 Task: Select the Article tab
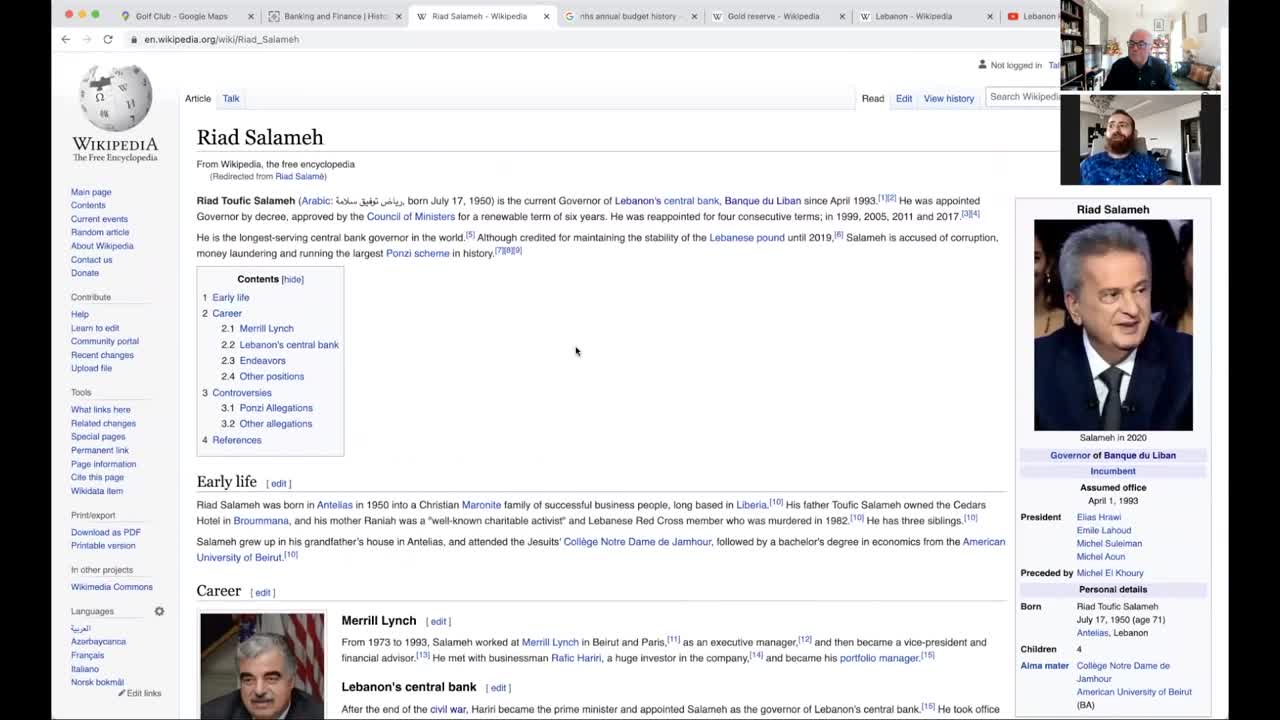[198, 98]
